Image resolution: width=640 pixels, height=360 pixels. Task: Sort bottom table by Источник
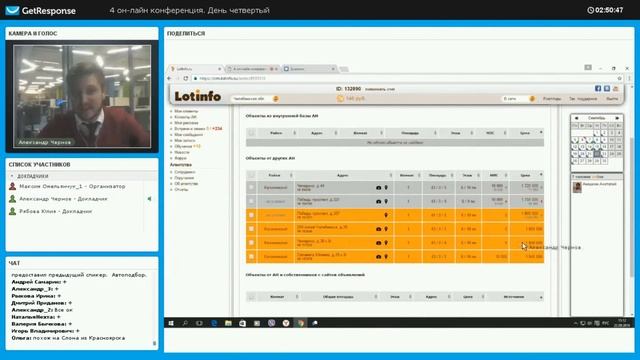(x=513, y=297)
